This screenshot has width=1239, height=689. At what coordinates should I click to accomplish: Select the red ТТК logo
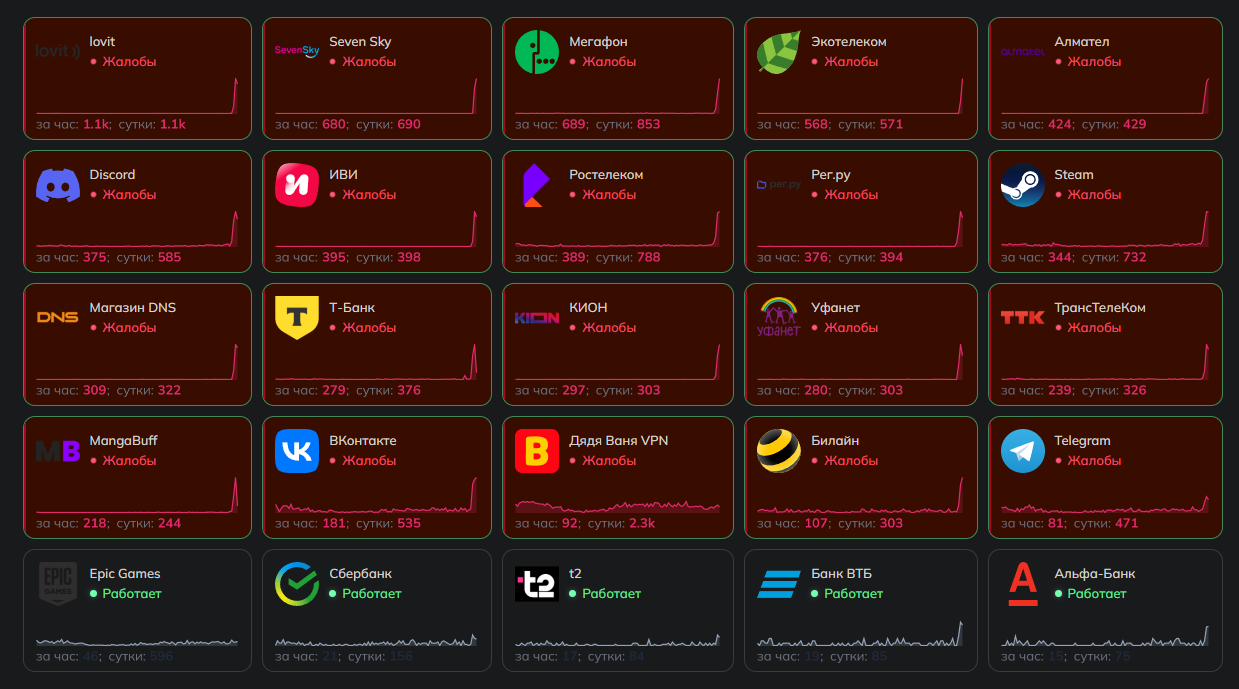(x=1023, y=318)
